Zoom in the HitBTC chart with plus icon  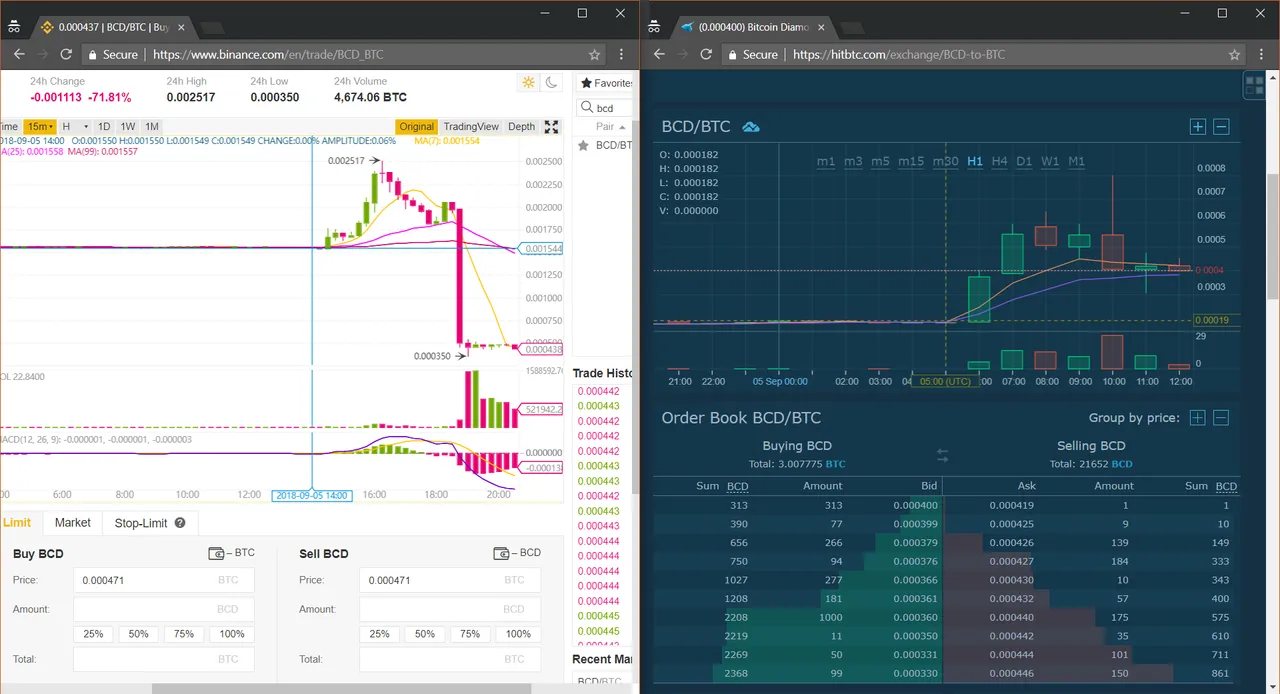tap(1197, 127)
